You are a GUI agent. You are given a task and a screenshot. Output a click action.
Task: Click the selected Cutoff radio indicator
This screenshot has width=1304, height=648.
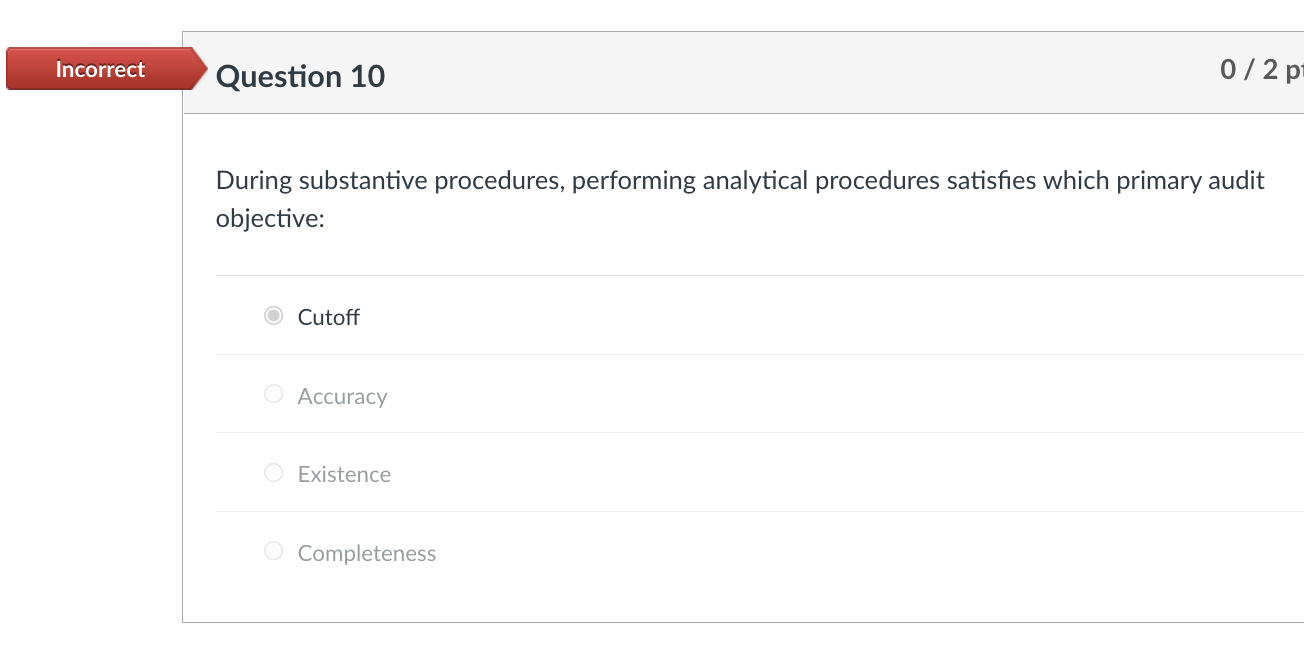[x=273, y=315]
